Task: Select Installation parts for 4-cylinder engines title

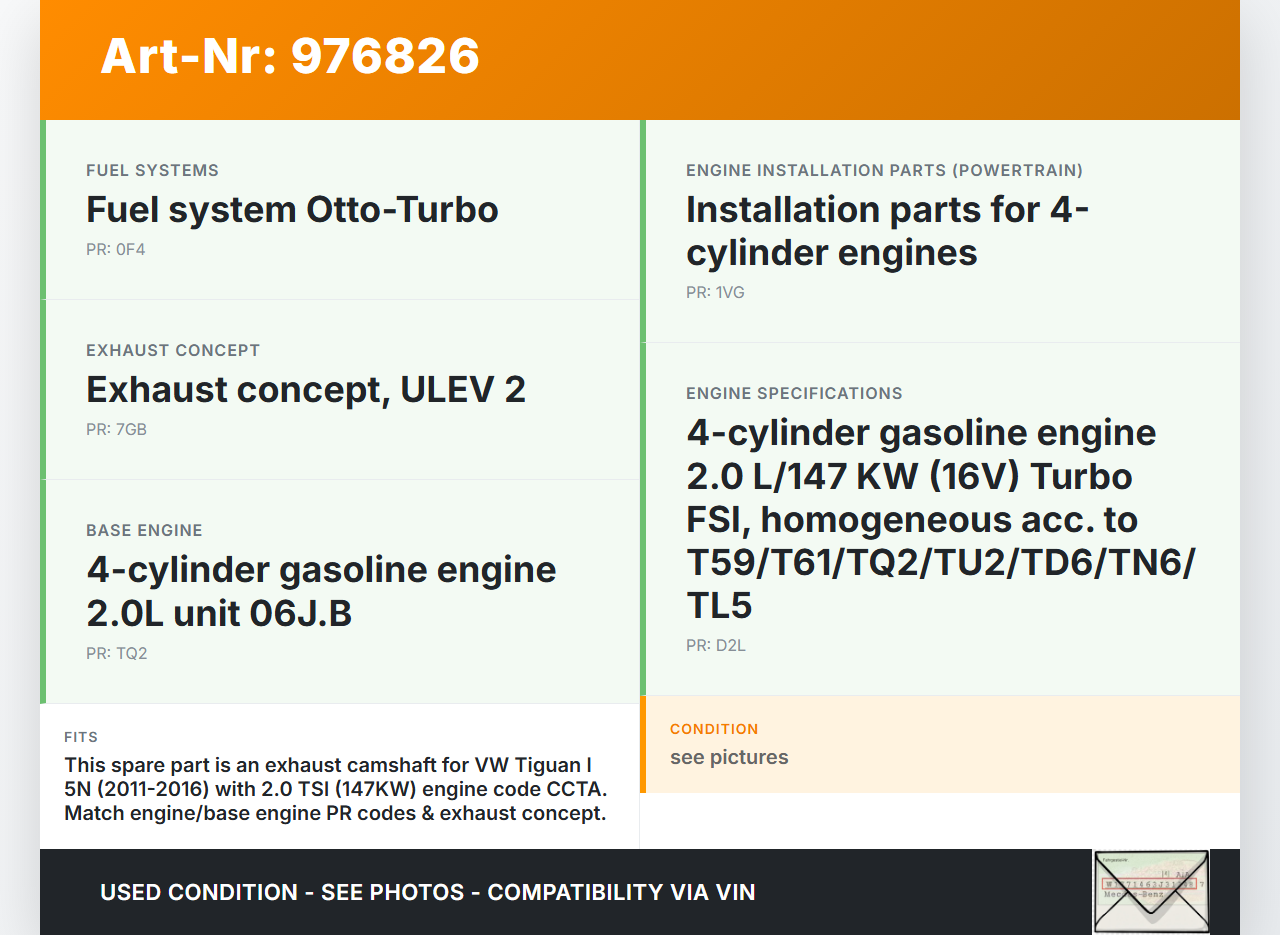Action: [x=887, y=231]
